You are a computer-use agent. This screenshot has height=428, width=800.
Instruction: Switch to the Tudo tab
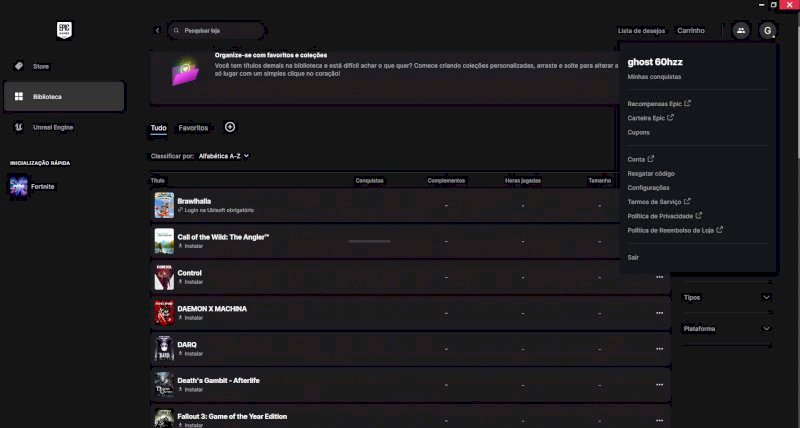(x=159, y=128)
